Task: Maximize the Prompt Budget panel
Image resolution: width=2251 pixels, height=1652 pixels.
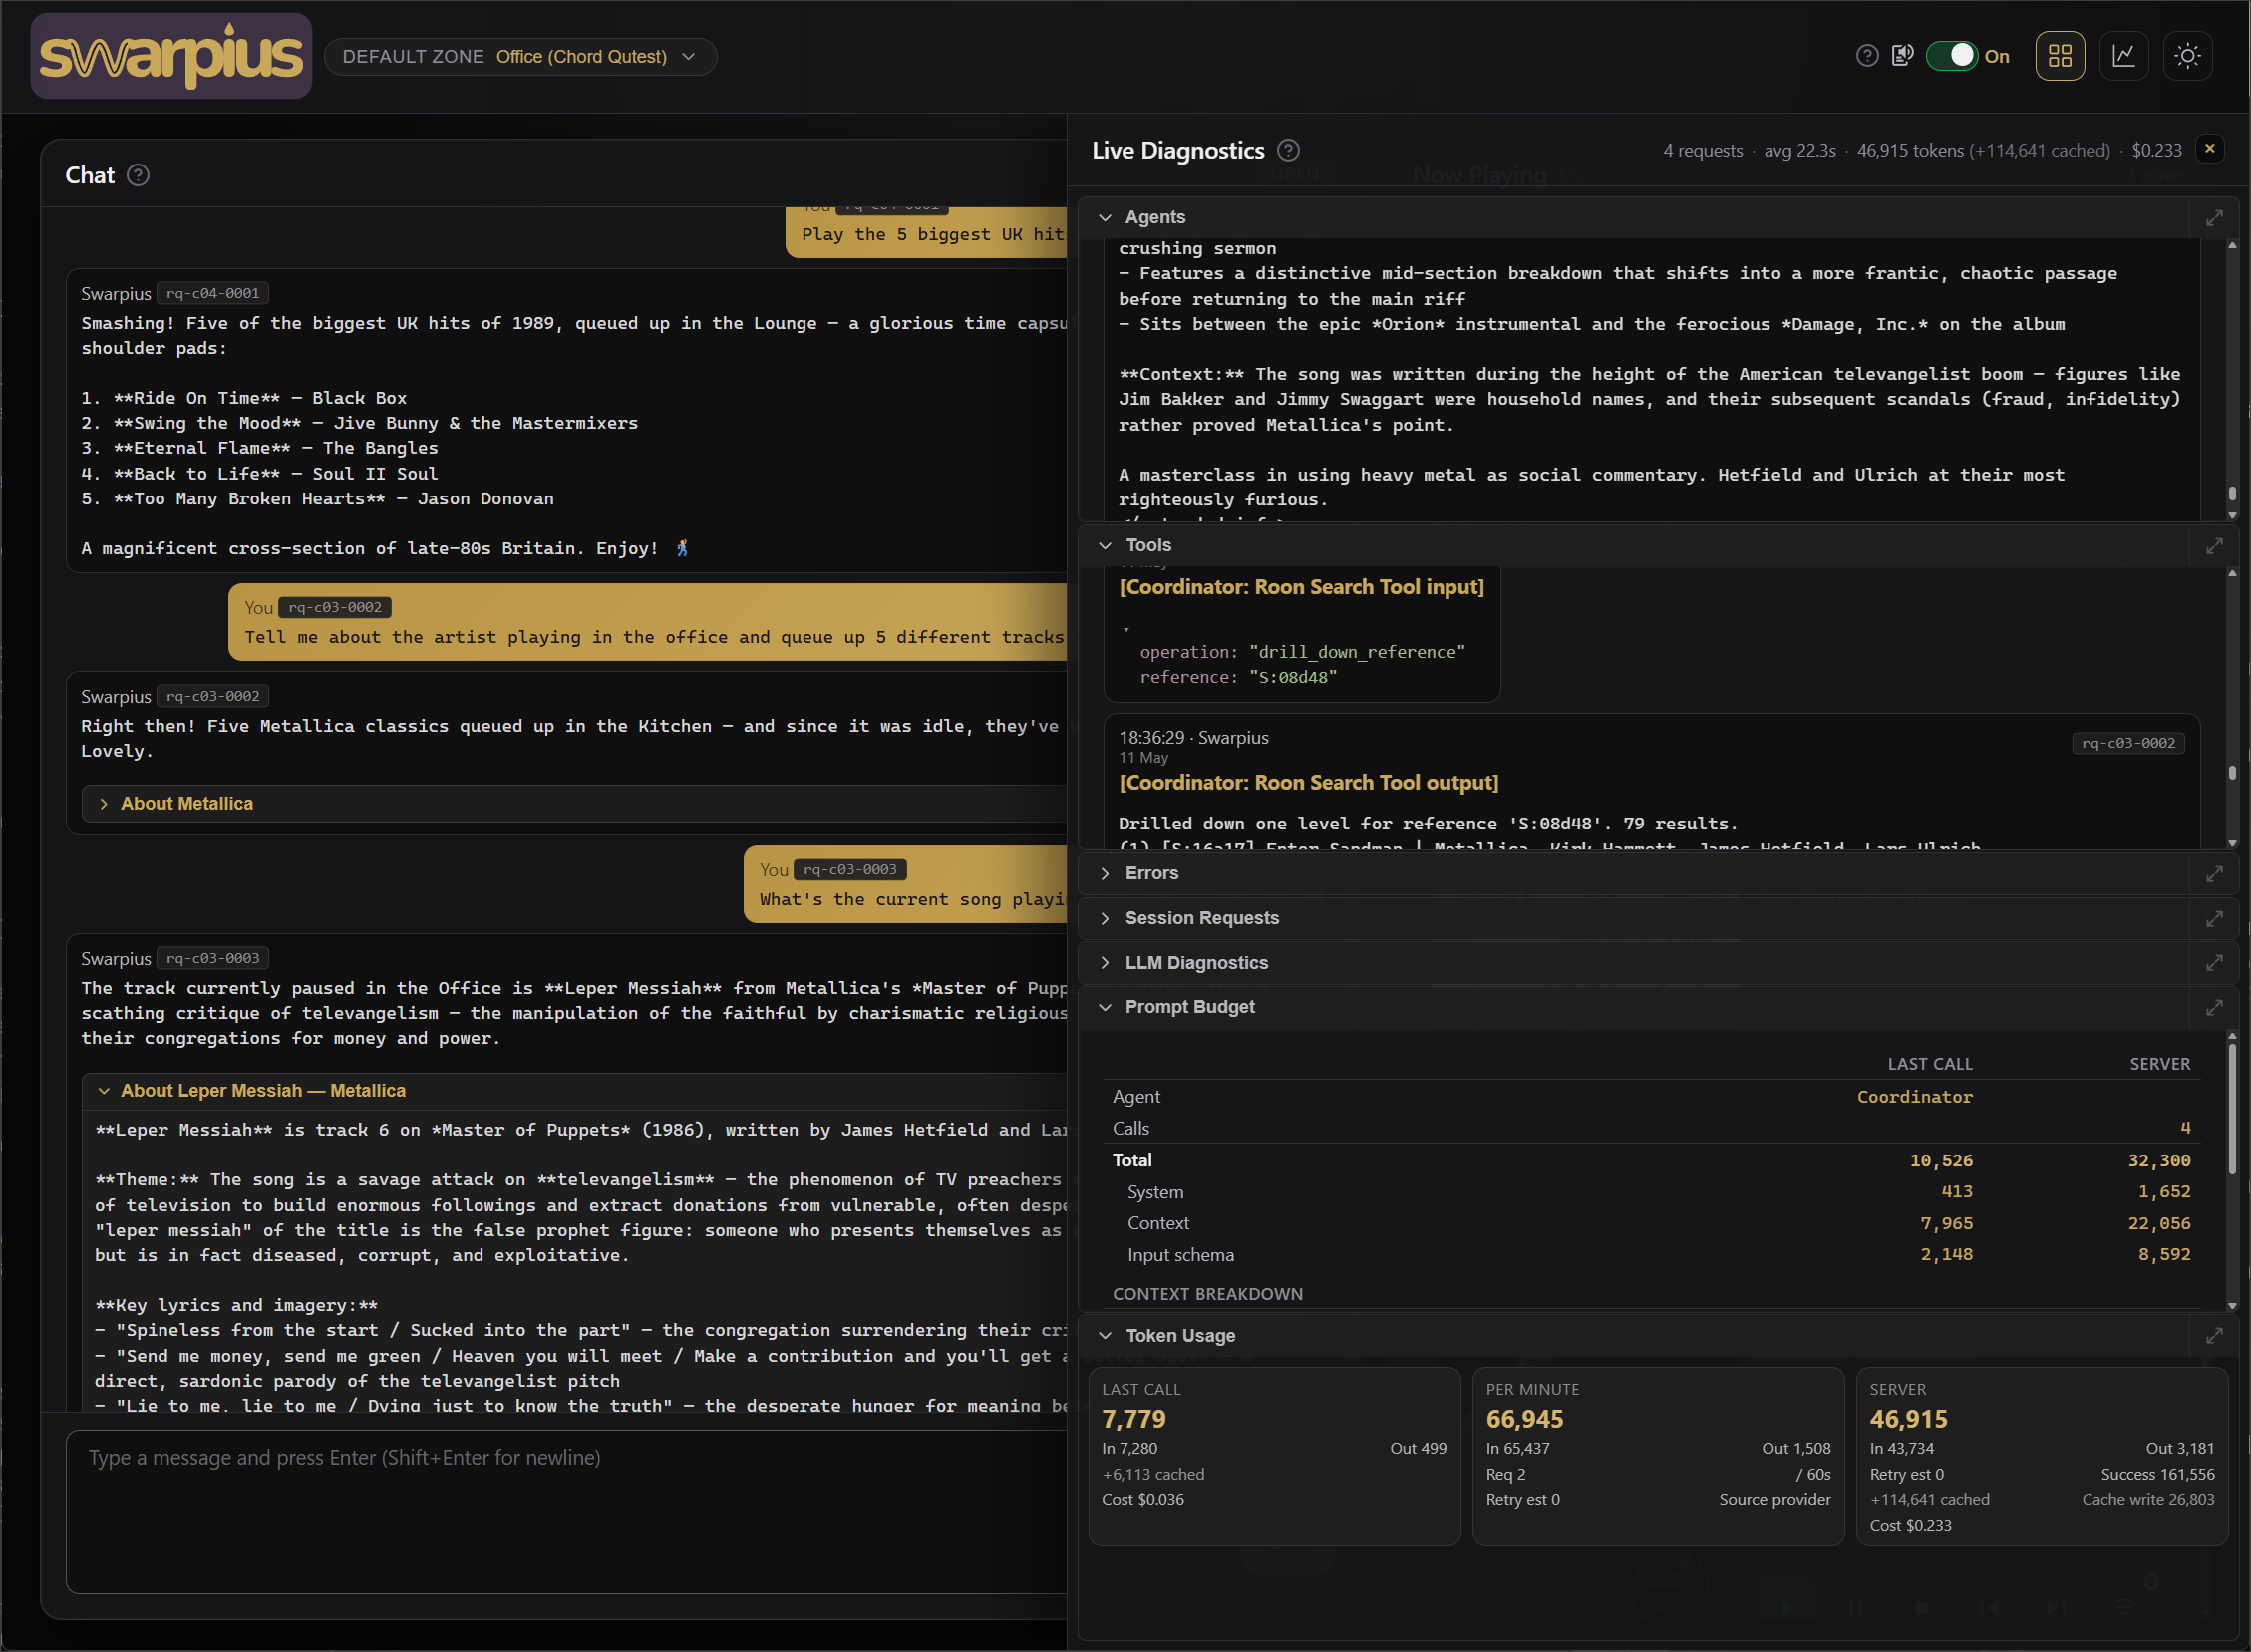Action: [x=2214, y=1008]
